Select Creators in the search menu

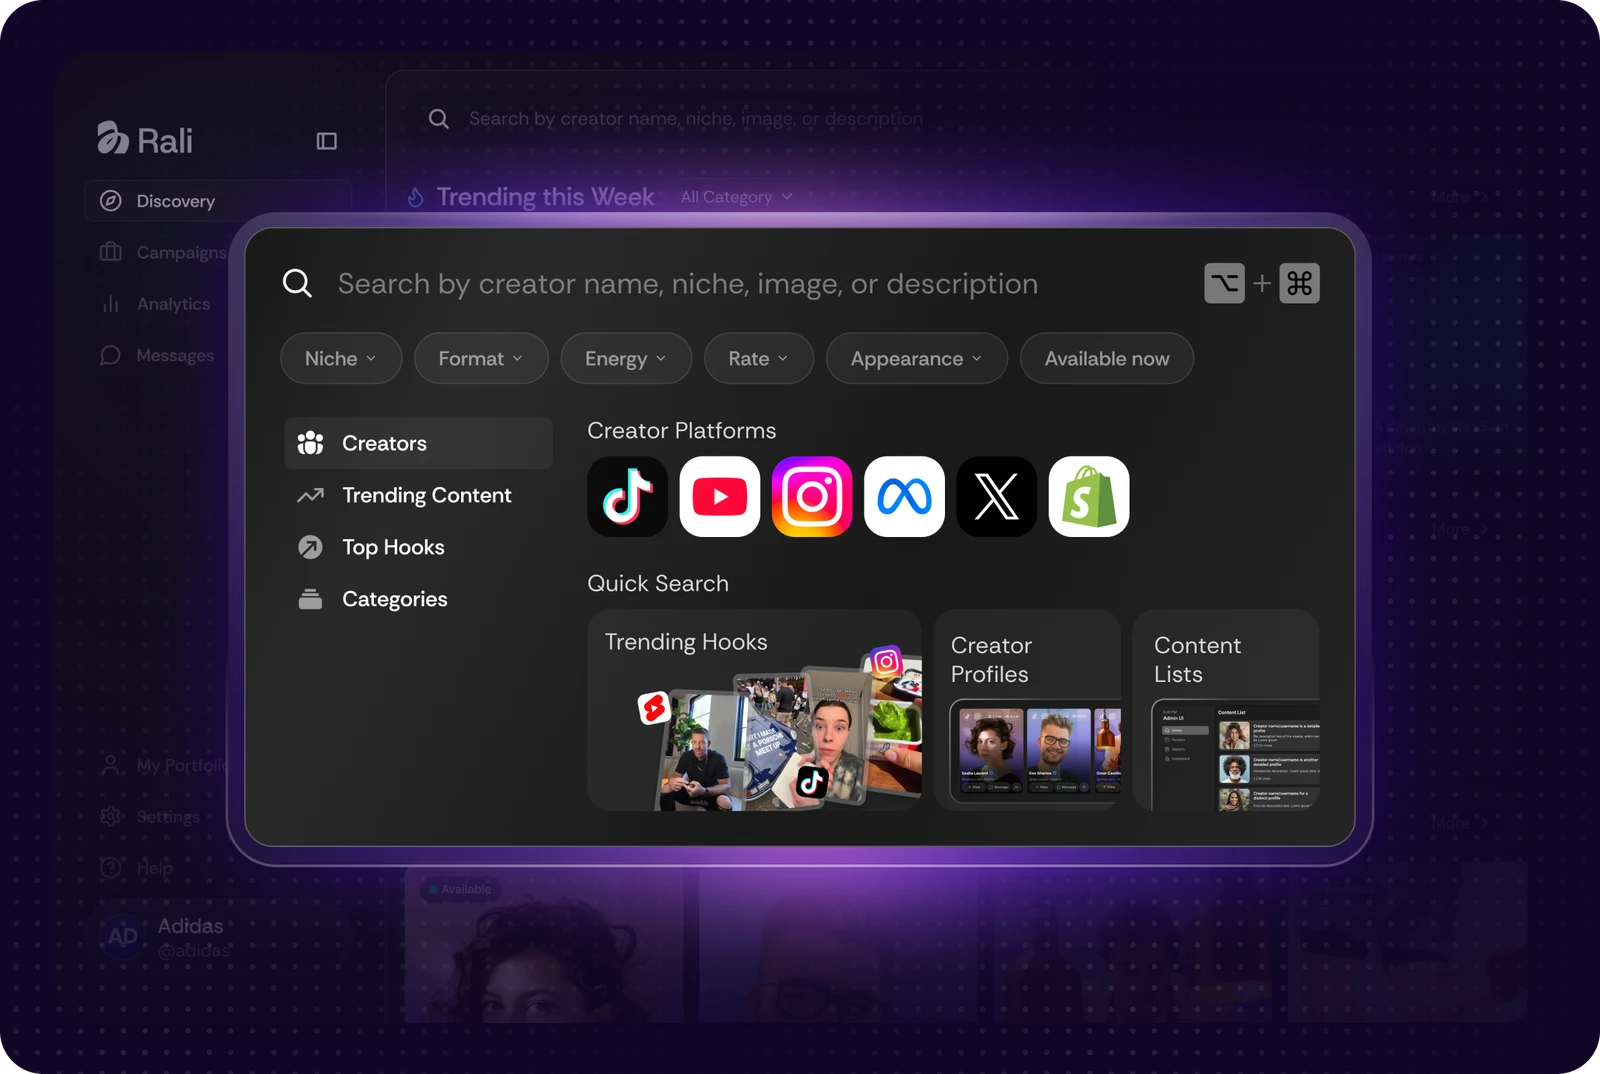tap(418, 443)
